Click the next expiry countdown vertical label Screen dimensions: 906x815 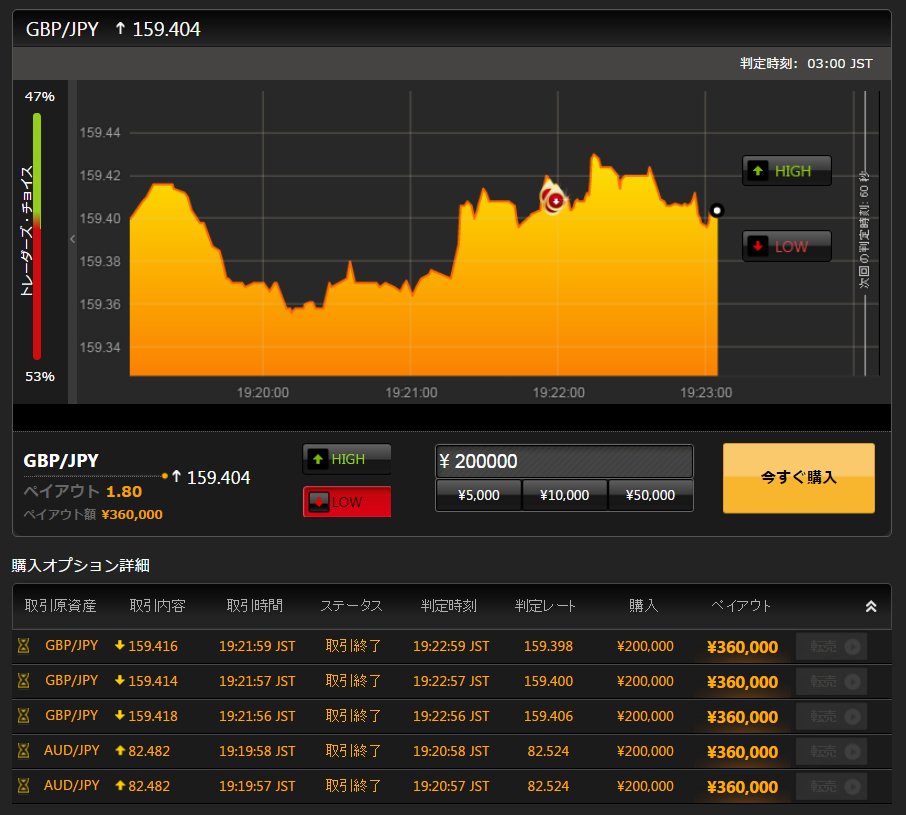[x=864, y=229]
